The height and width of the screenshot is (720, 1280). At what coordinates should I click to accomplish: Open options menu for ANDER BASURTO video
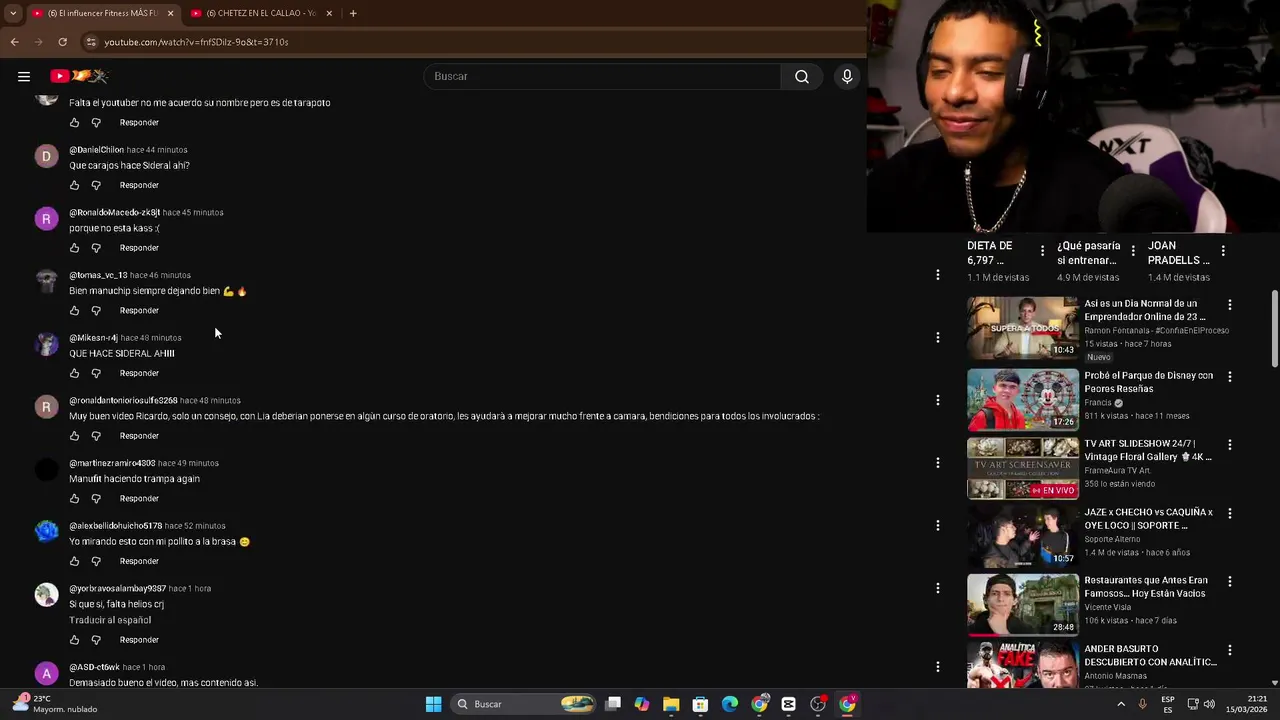(x=1230, y=650)
